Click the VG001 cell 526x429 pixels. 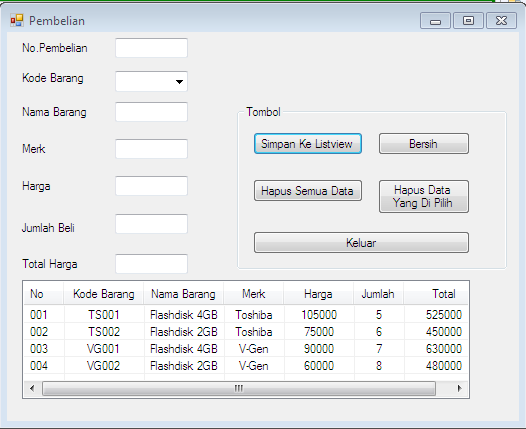click(x=103, y=349)
